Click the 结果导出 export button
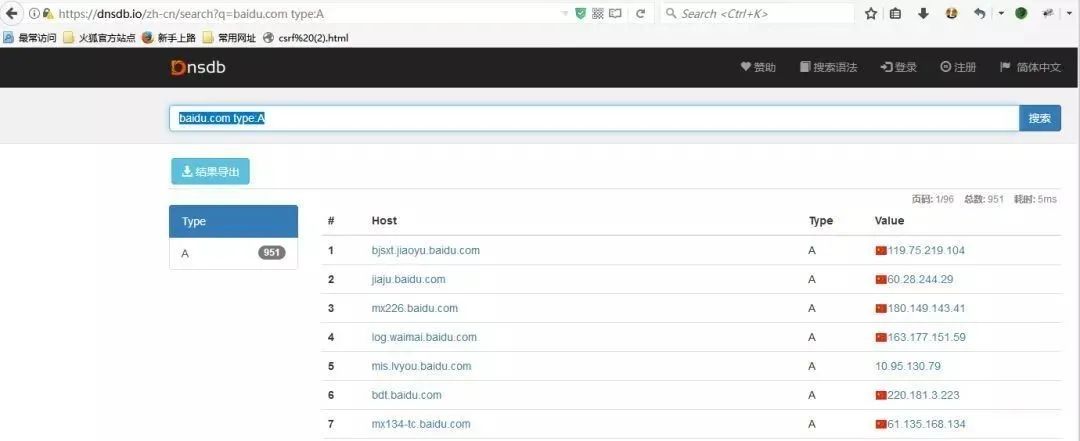 (210, 172)
